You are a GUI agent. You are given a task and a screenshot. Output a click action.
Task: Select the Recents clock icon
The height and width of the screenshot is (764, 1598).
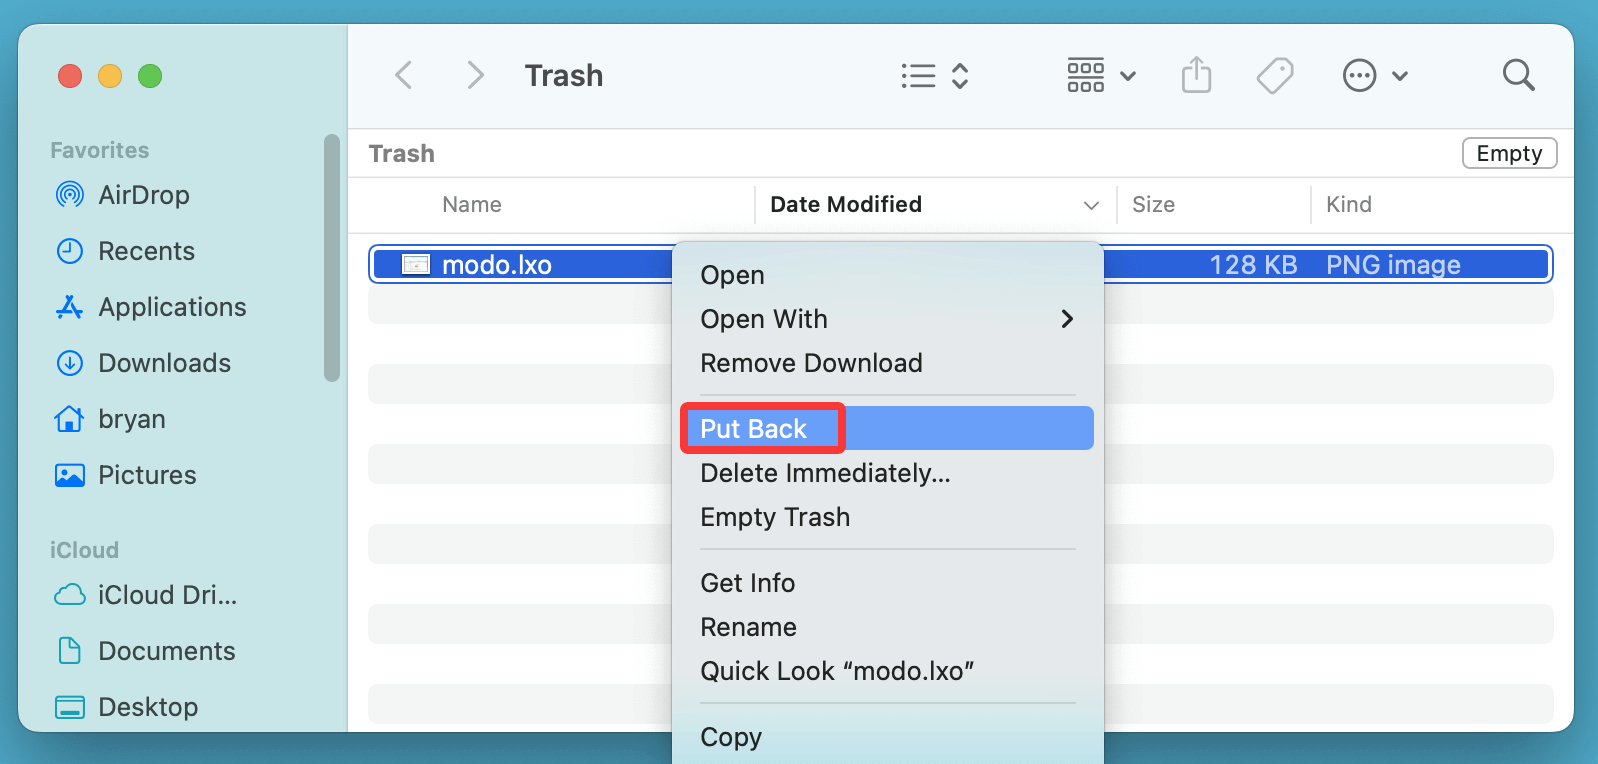pos(70,251)
